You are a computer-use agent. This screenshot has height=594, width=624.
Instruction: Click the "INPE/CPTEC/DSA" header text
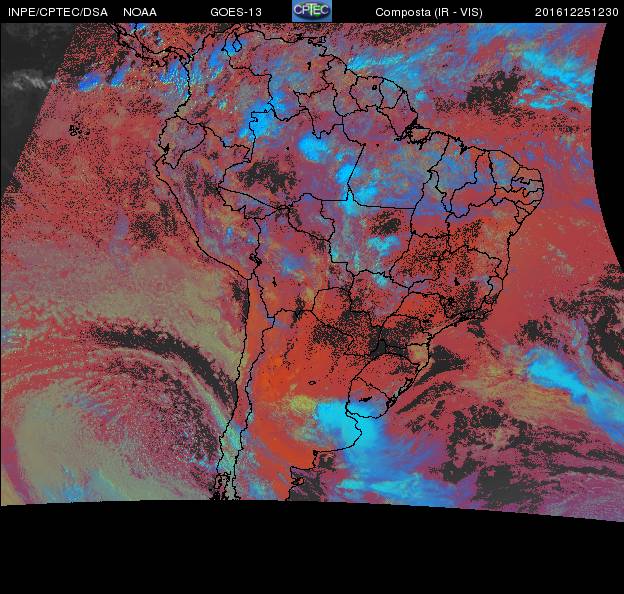click(58, 12)
